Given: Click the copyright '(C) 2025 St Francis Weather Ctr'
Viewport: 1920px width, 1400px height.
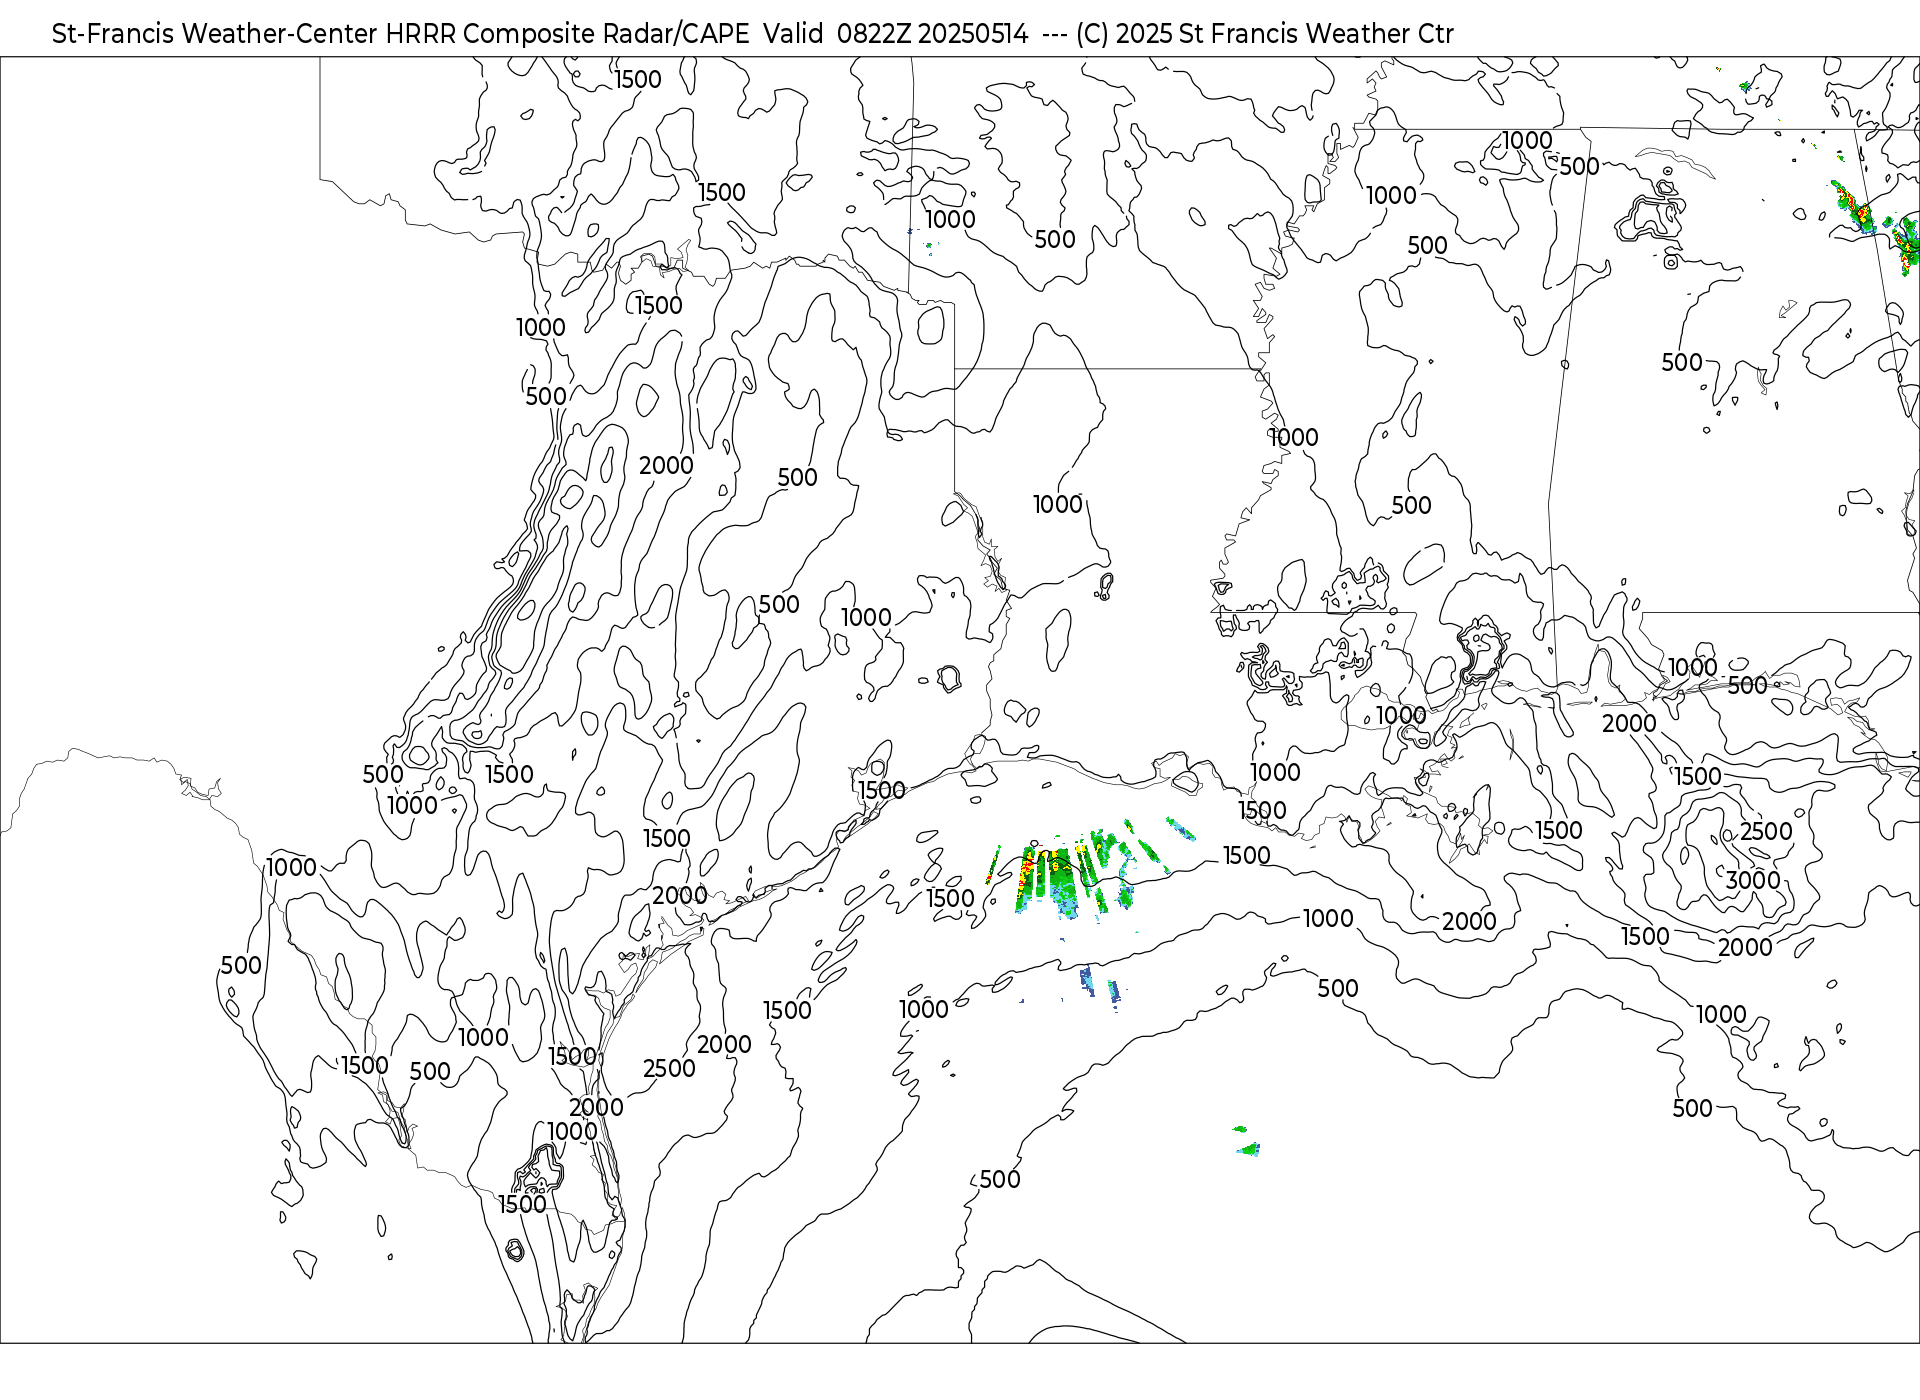Looking at the screenshot, I should pos(1265,34).
